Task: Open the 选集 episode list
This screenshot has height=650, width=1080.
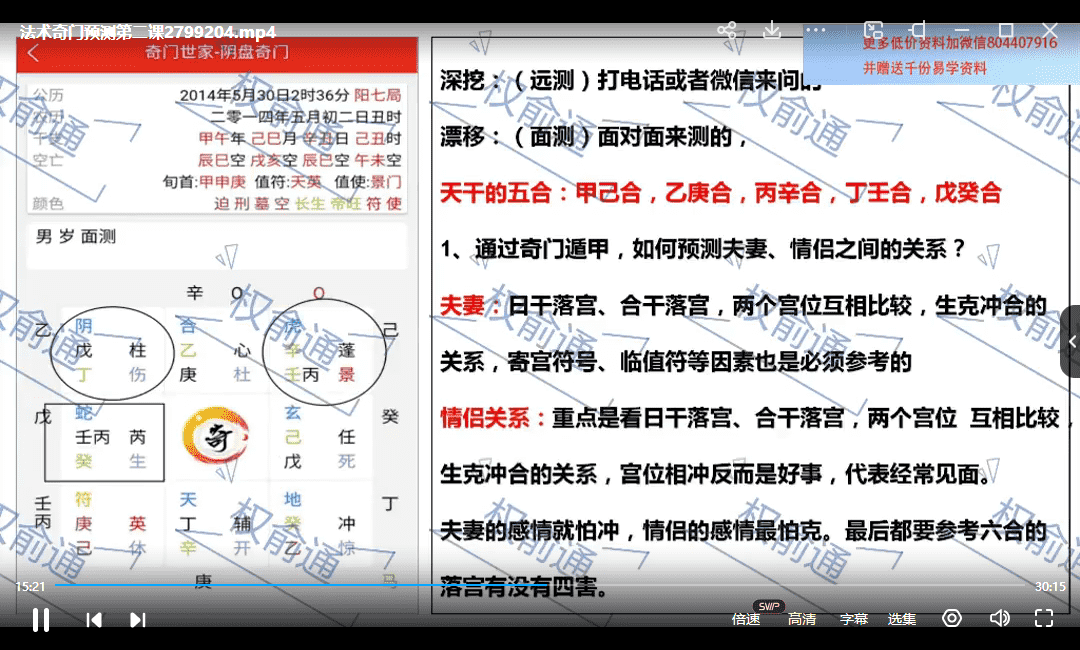Action: point(902,619)
